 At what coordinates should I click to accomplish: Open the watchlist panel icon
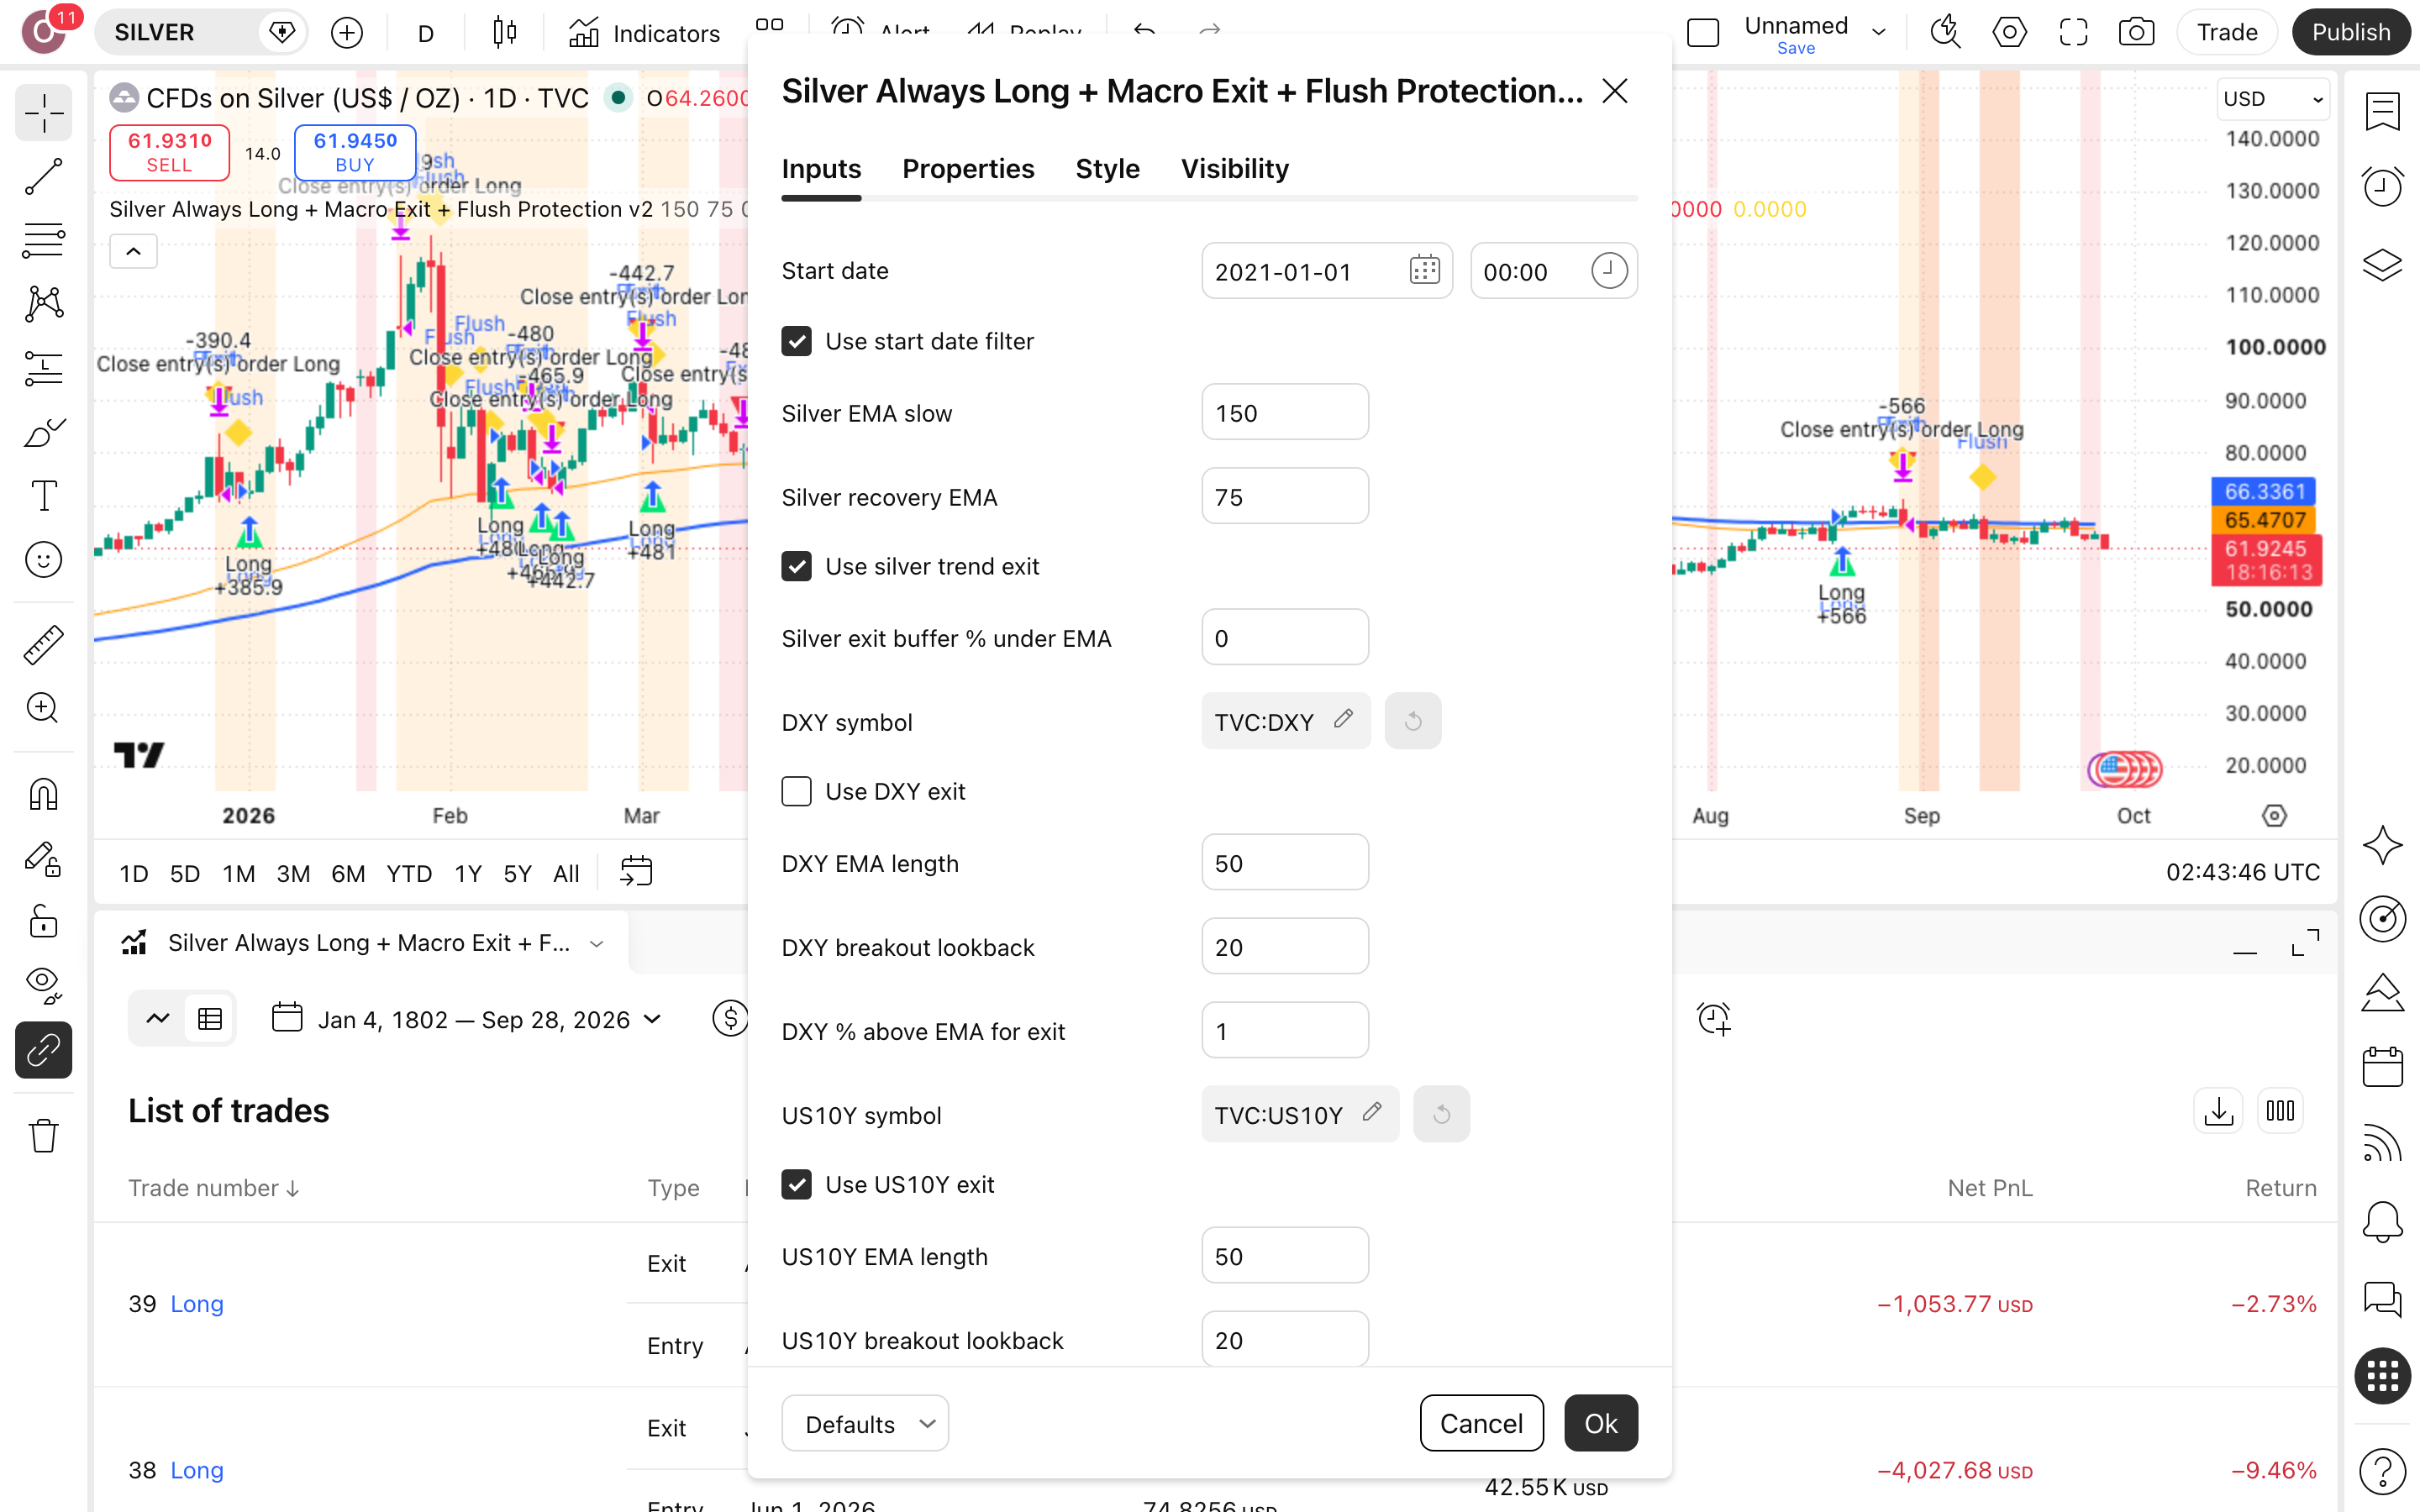(2383, 112)
